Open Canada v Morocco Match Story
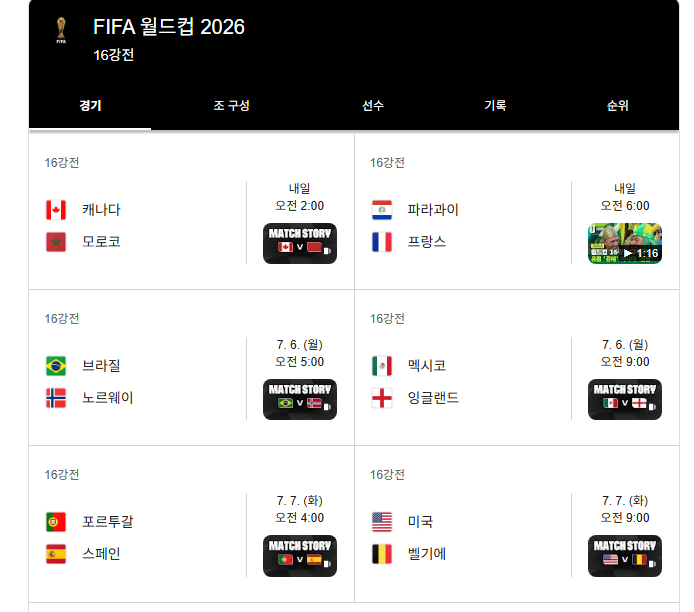The image size is (694, 612). [x=300, y=243]
